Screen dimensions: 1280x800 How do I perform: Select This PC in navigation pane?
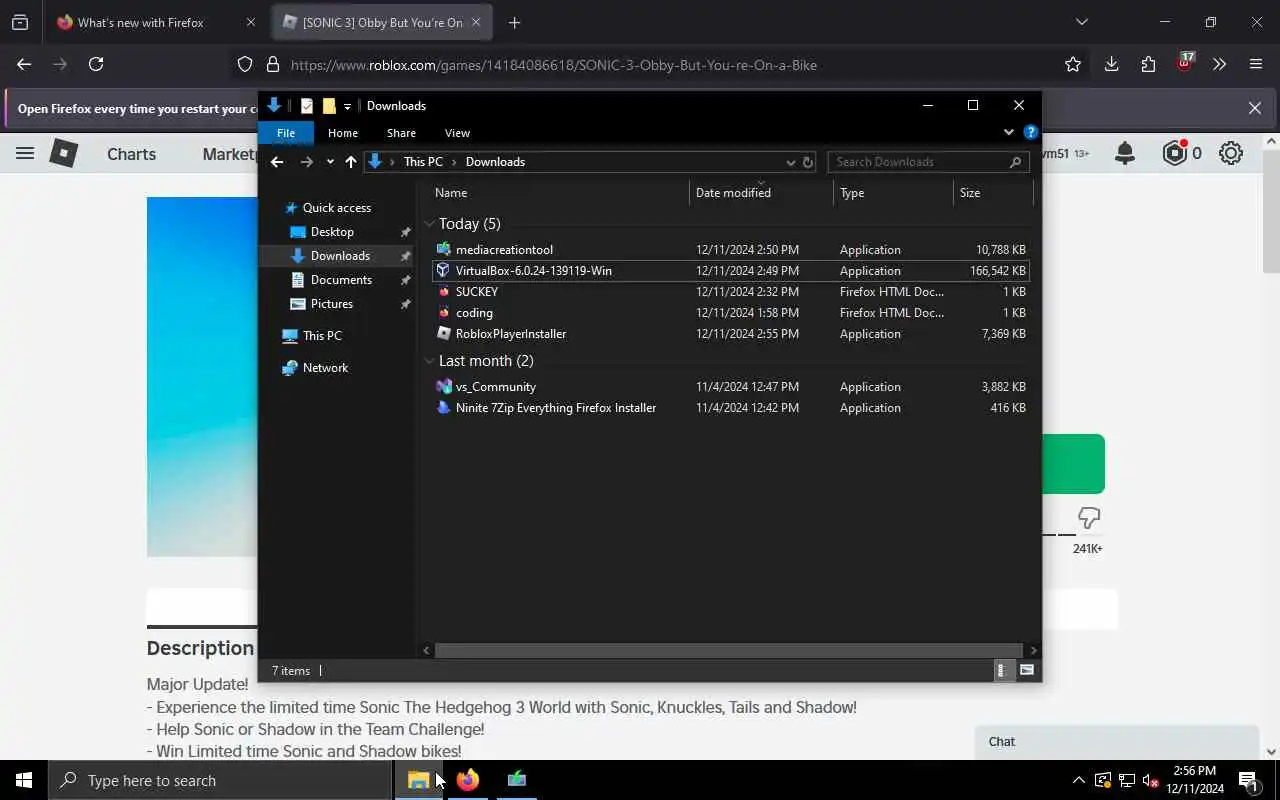pyautogui.click(x=322, y=336)
